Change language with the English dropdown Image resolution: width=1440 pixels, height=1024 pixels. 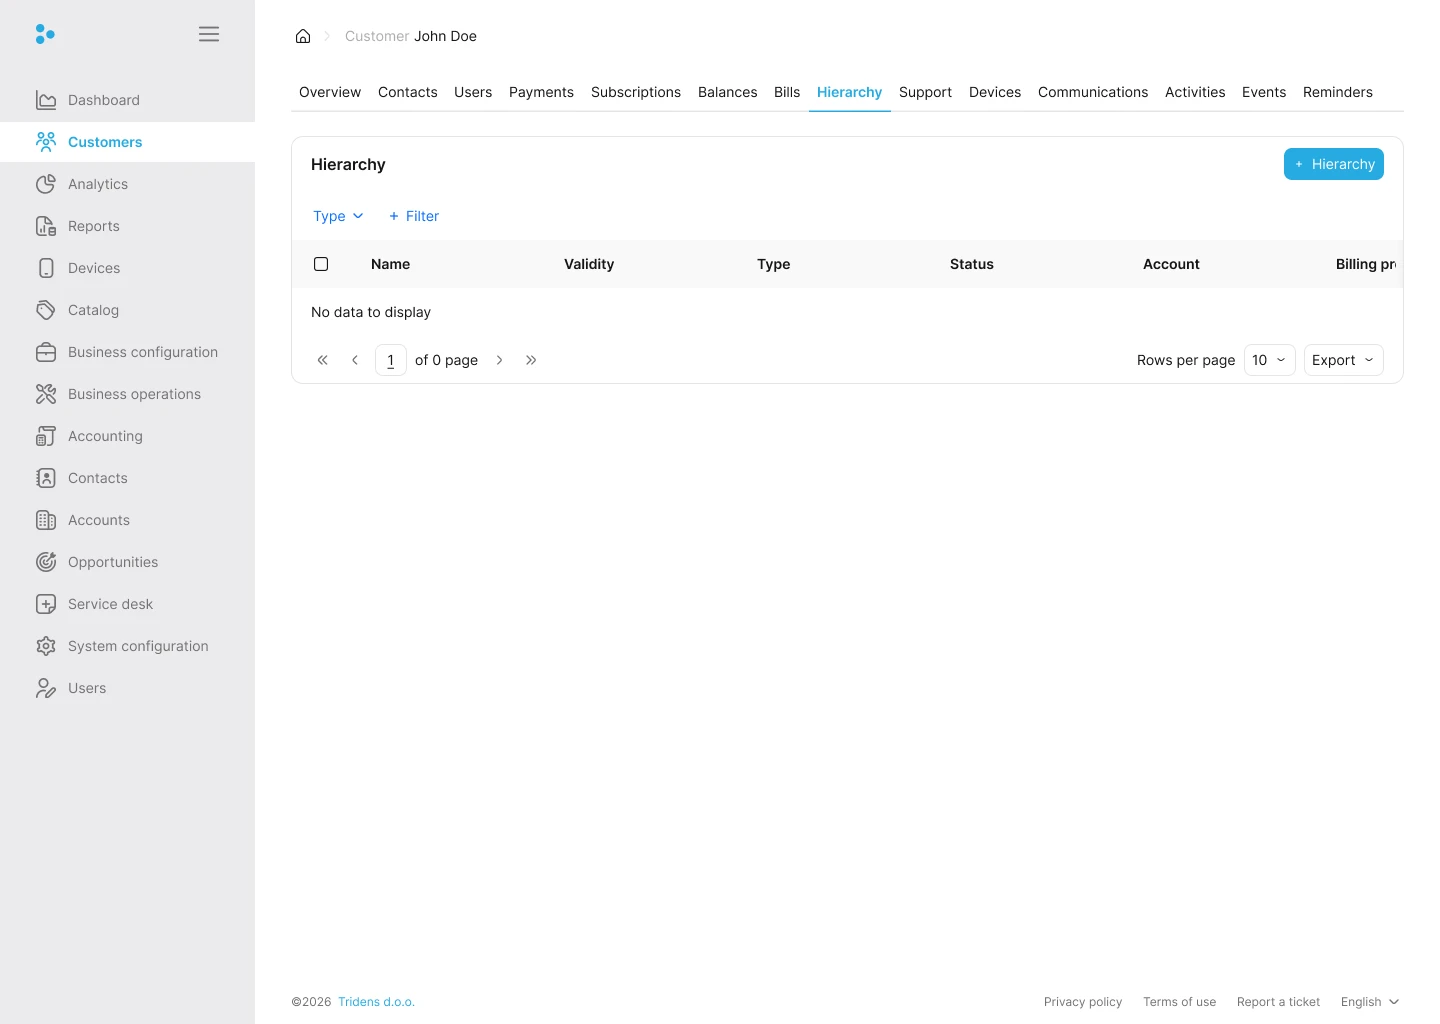[x=1369, y=1002]
